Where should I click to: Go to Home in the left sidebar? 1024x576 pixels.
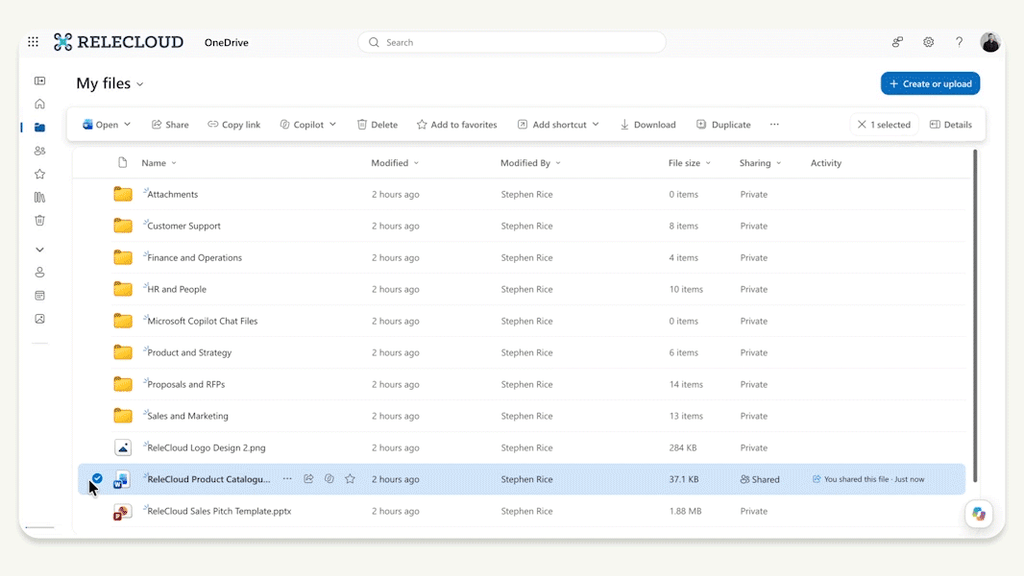[40, 104]
